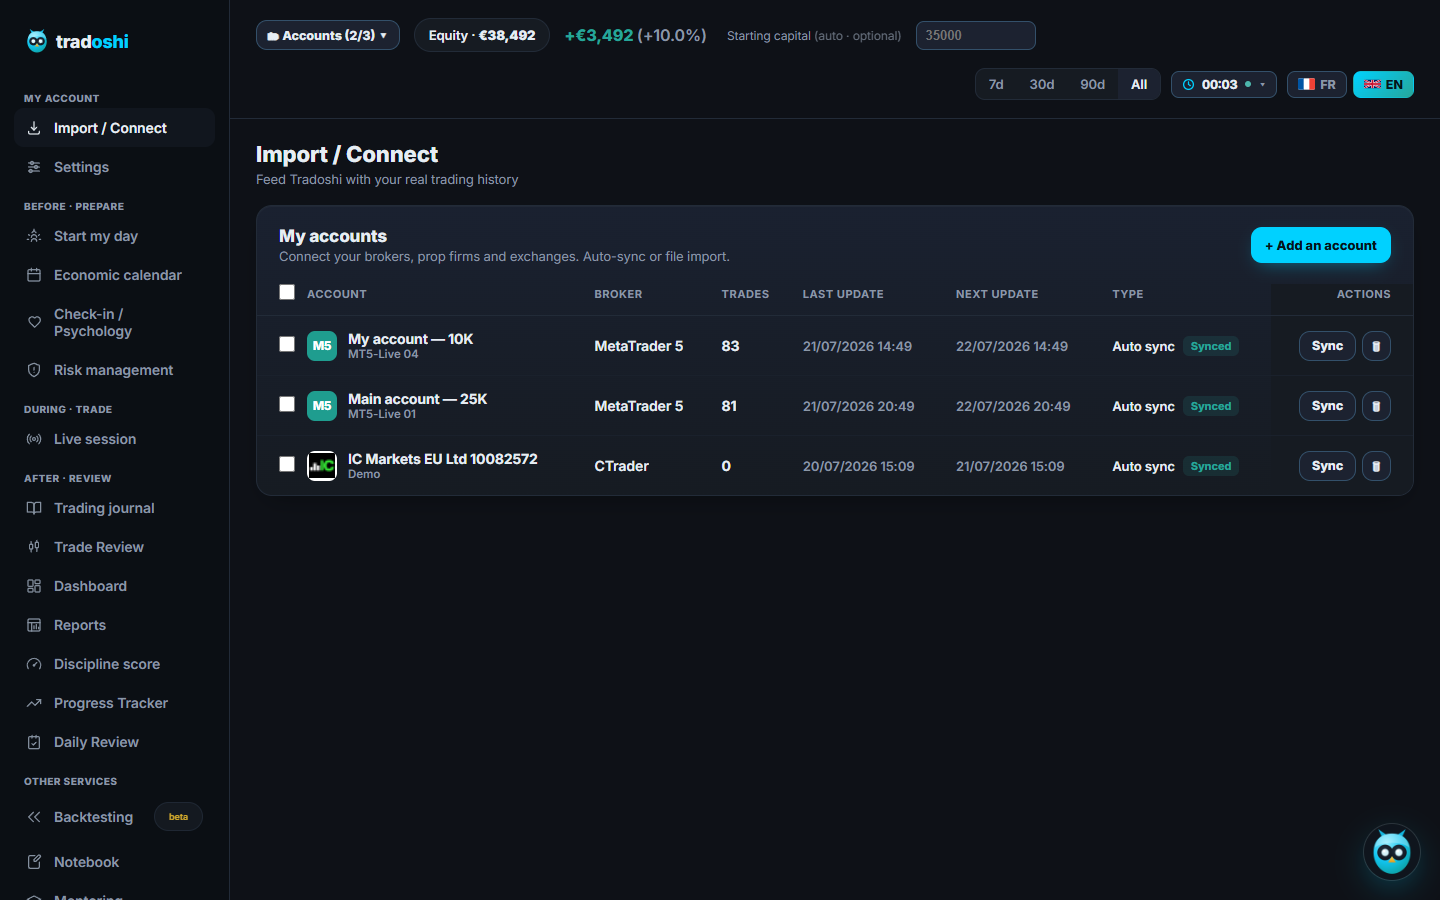Click the +€3,492 (+10.0%) gain text
The image size is (1440, 900).
[x=635, y=35]
